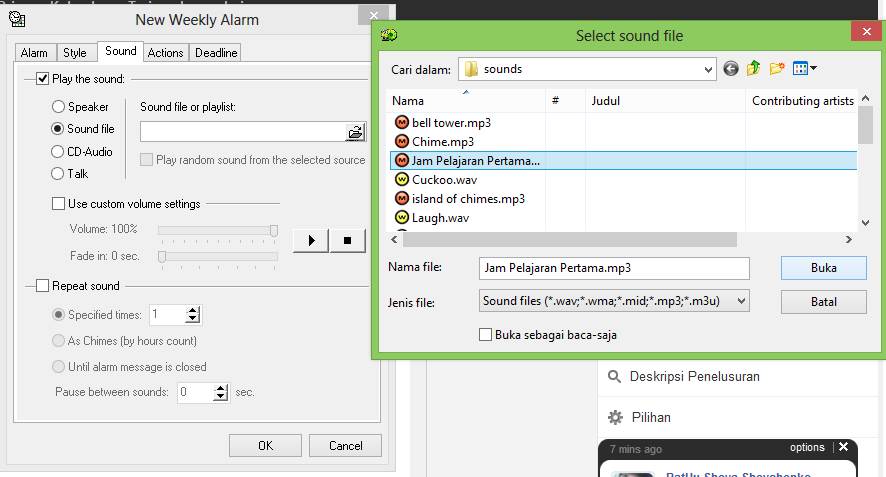Select Chime.mp3 file name
The image size is (886, 477).
click(x=443, y=142)
